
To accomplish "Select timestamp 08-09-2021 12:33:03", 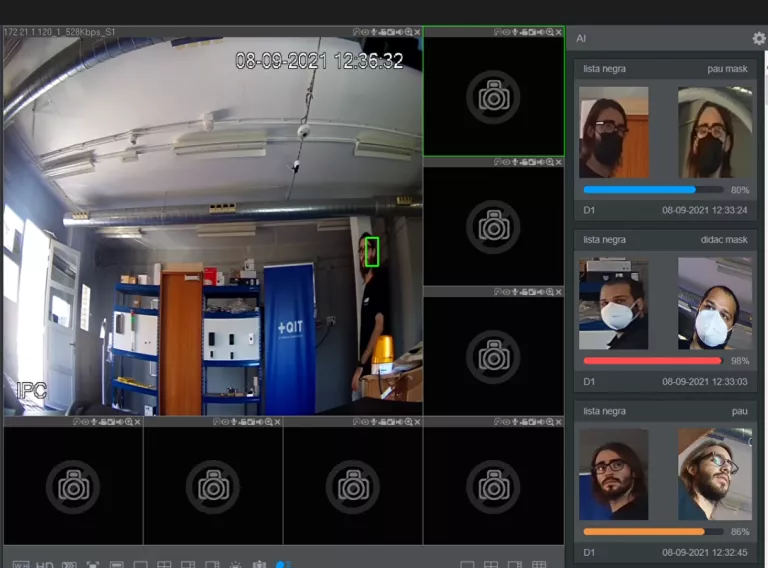I will (x=705, y=381).
